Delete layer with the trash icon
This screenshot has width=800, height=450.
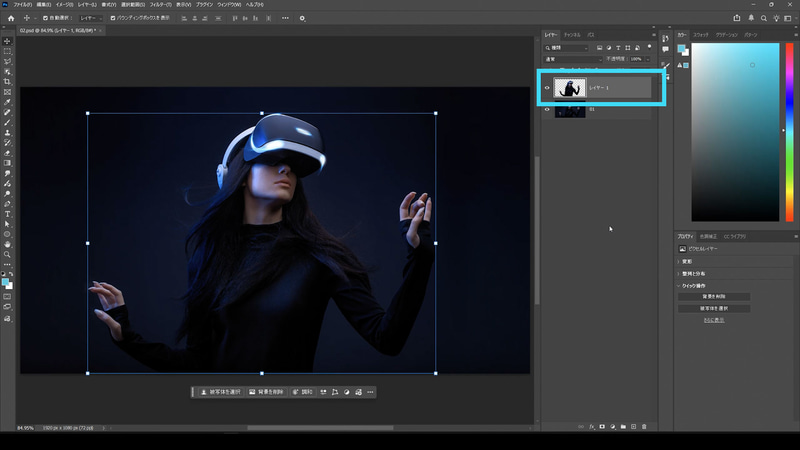click(x=645, y=427)
